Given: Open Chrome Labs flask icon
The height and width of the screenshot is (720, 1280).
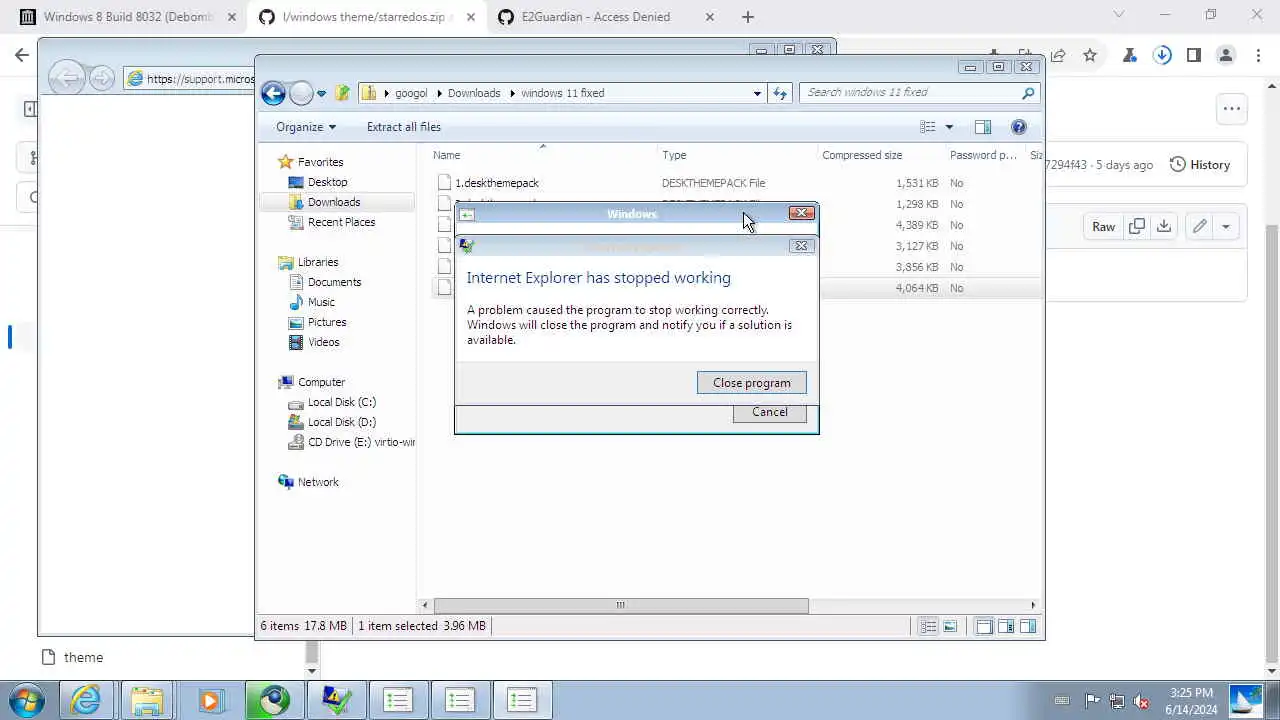Looking at the screenshot, I should (1130, 55).
